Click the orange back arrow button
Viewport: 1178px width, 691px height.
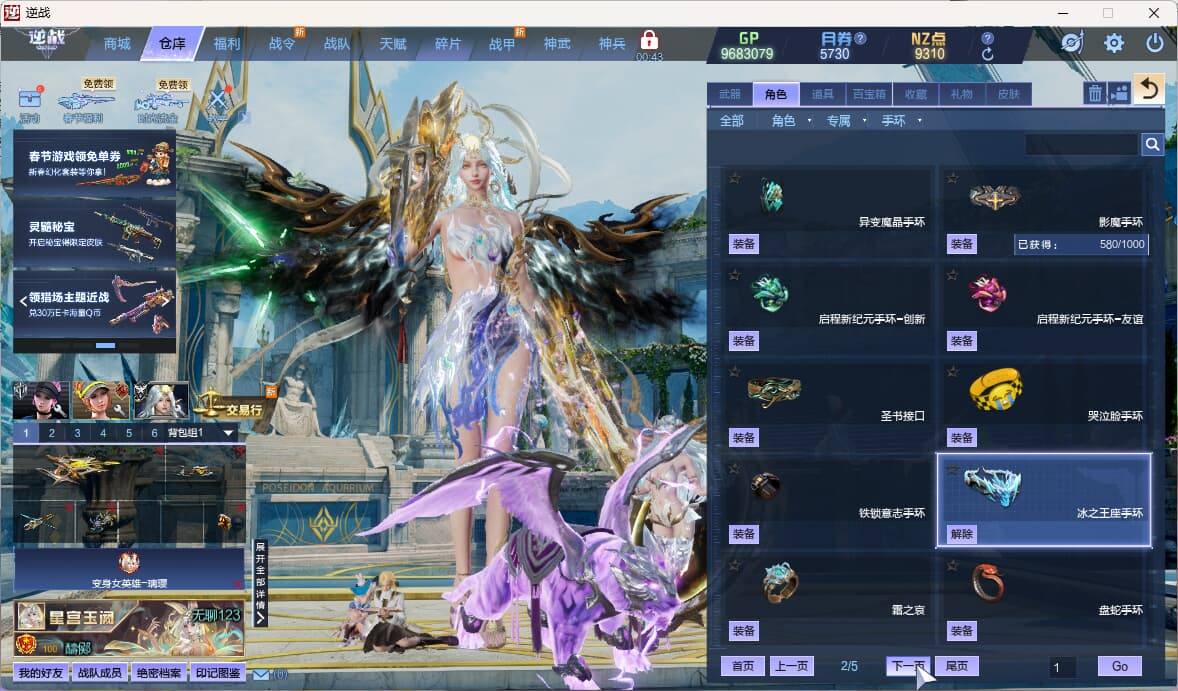pyautogui.click(x=1149, y=89)
